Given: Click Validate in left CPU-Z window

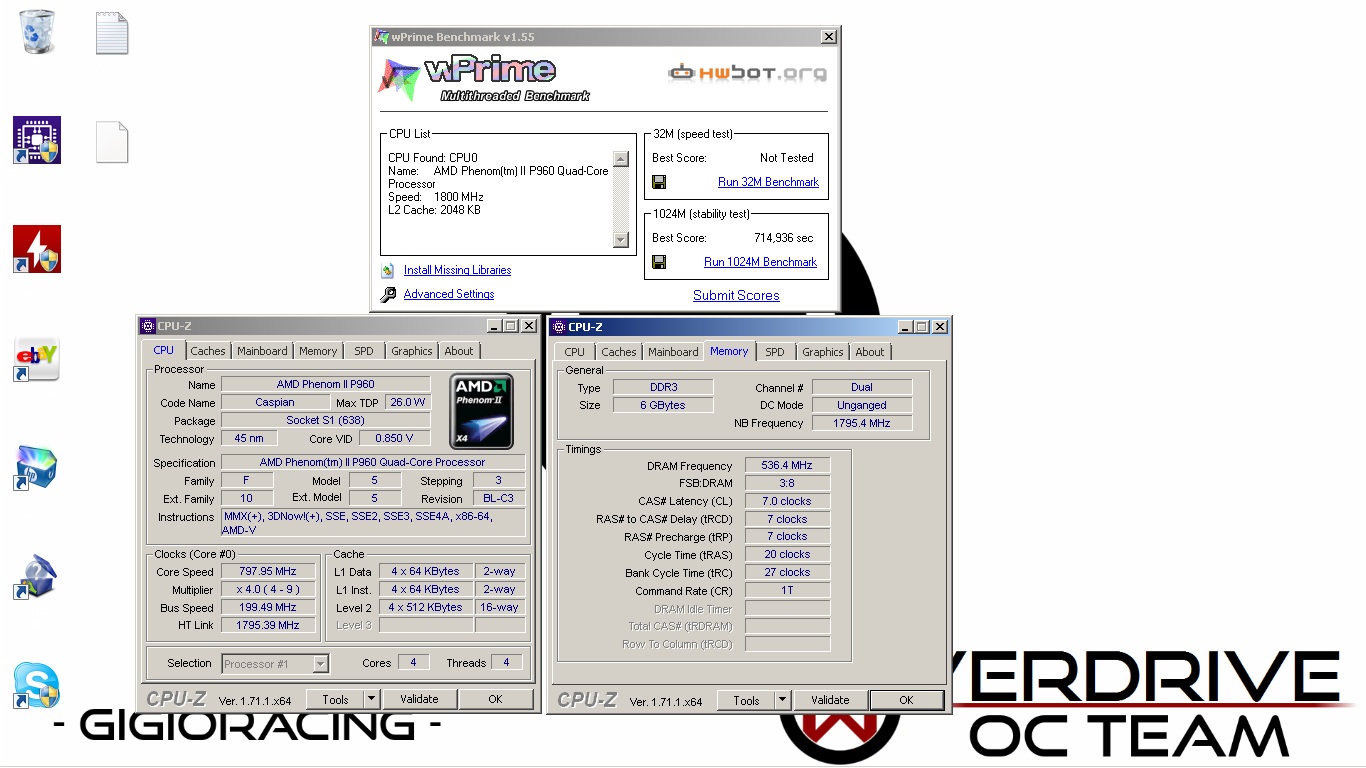Looking at the screenshot, I should (420, 699).
